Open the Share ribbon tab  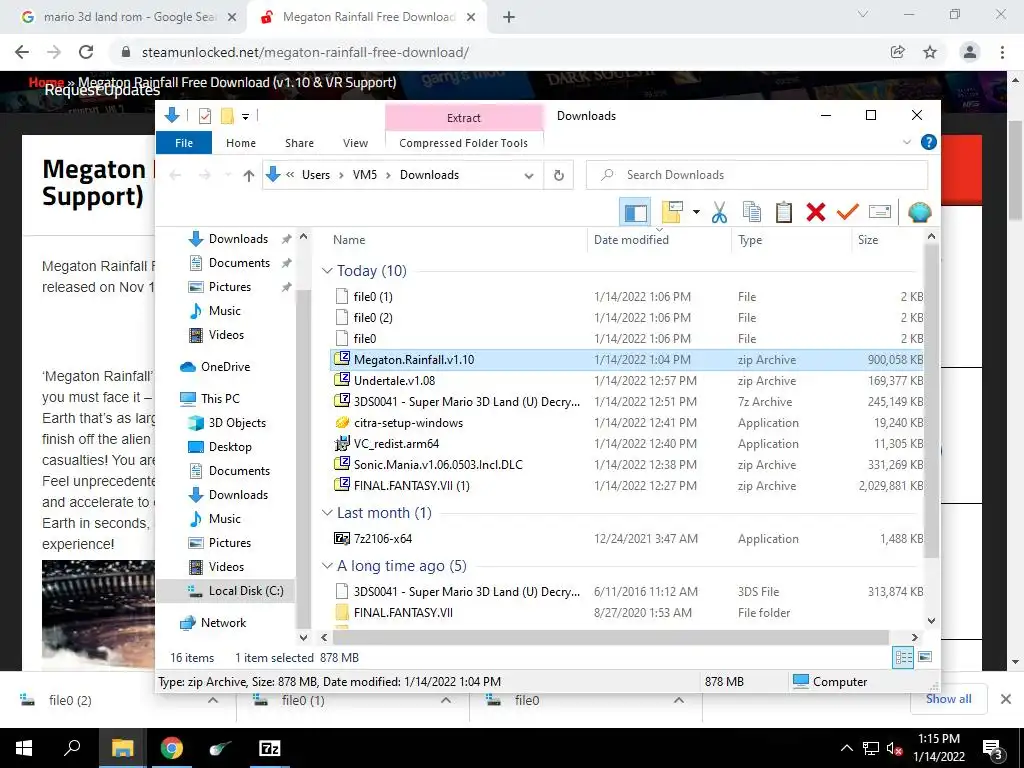299,143
